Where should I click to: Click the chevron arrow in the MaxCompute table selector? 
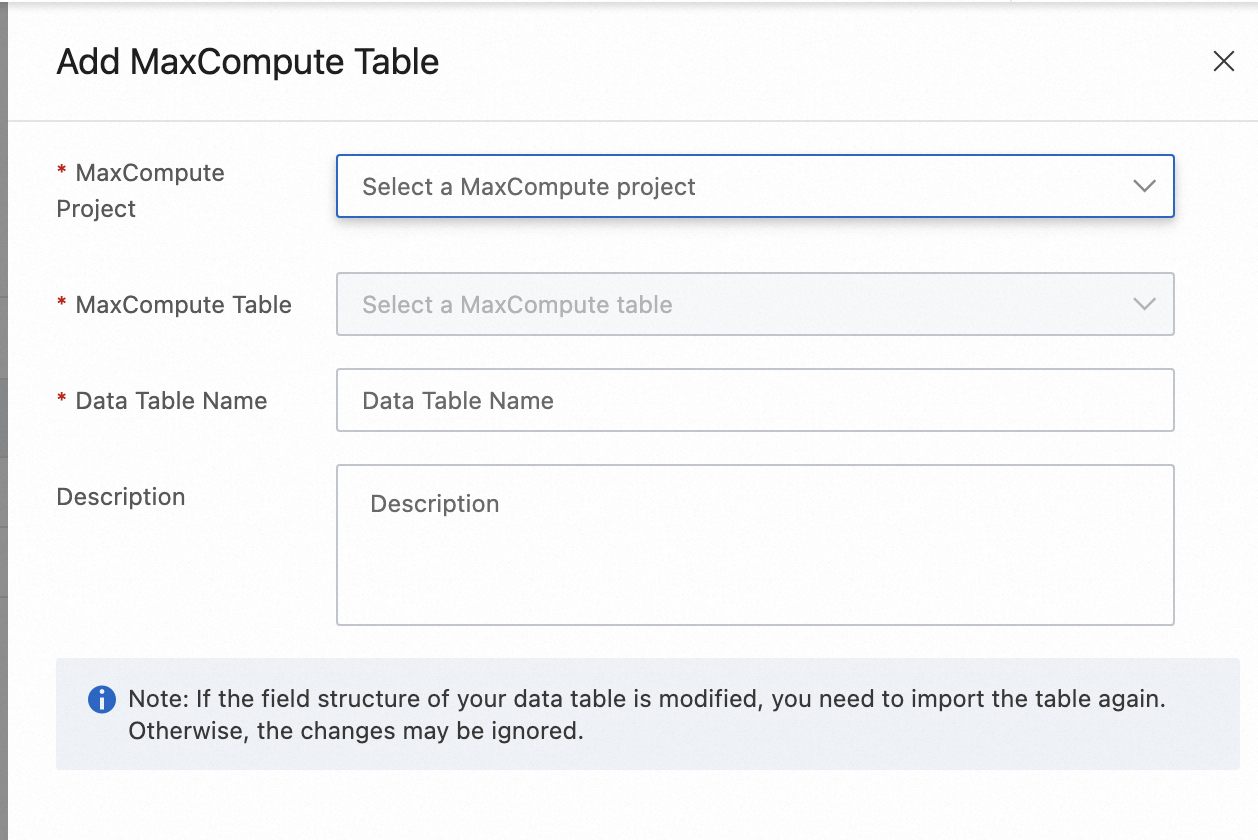1144,304
